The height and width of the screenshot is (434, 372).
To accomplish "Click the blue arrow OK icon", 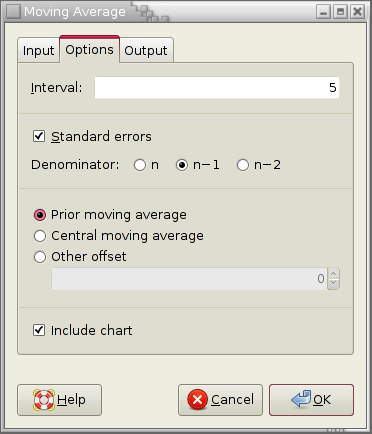I will pos(301,399).
